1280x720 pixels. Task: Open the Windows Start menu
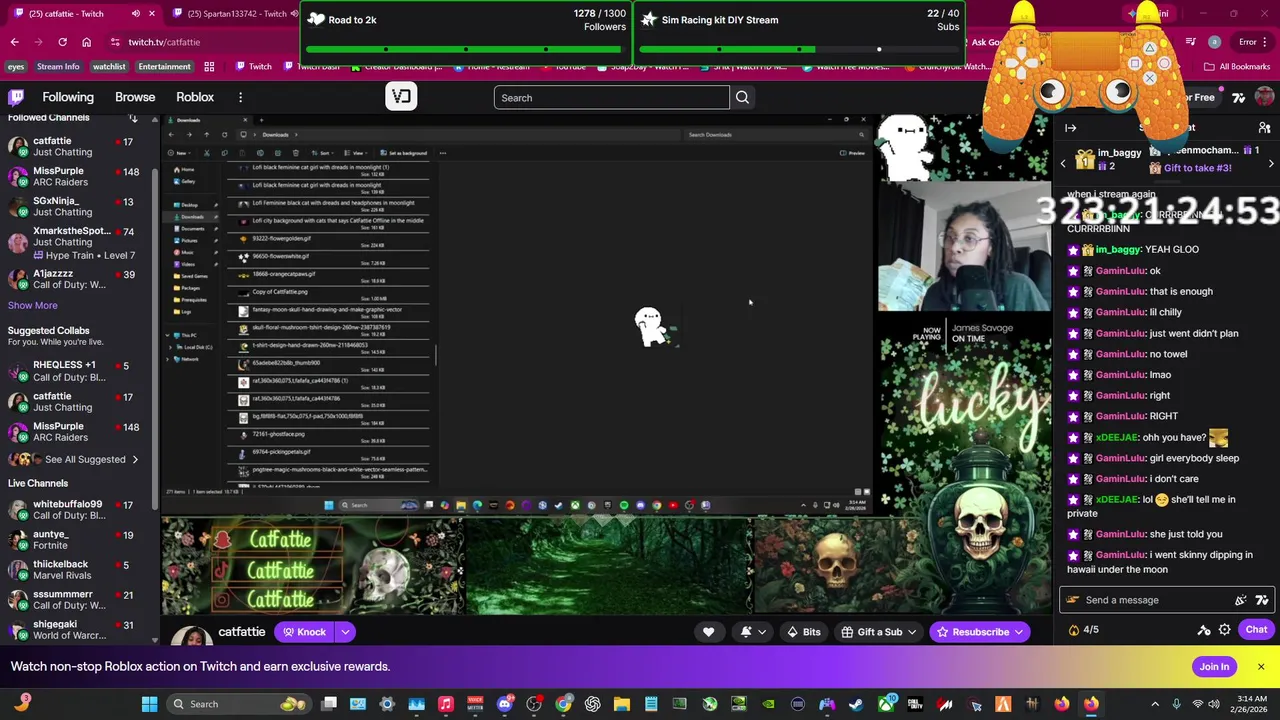pos(149,704)
